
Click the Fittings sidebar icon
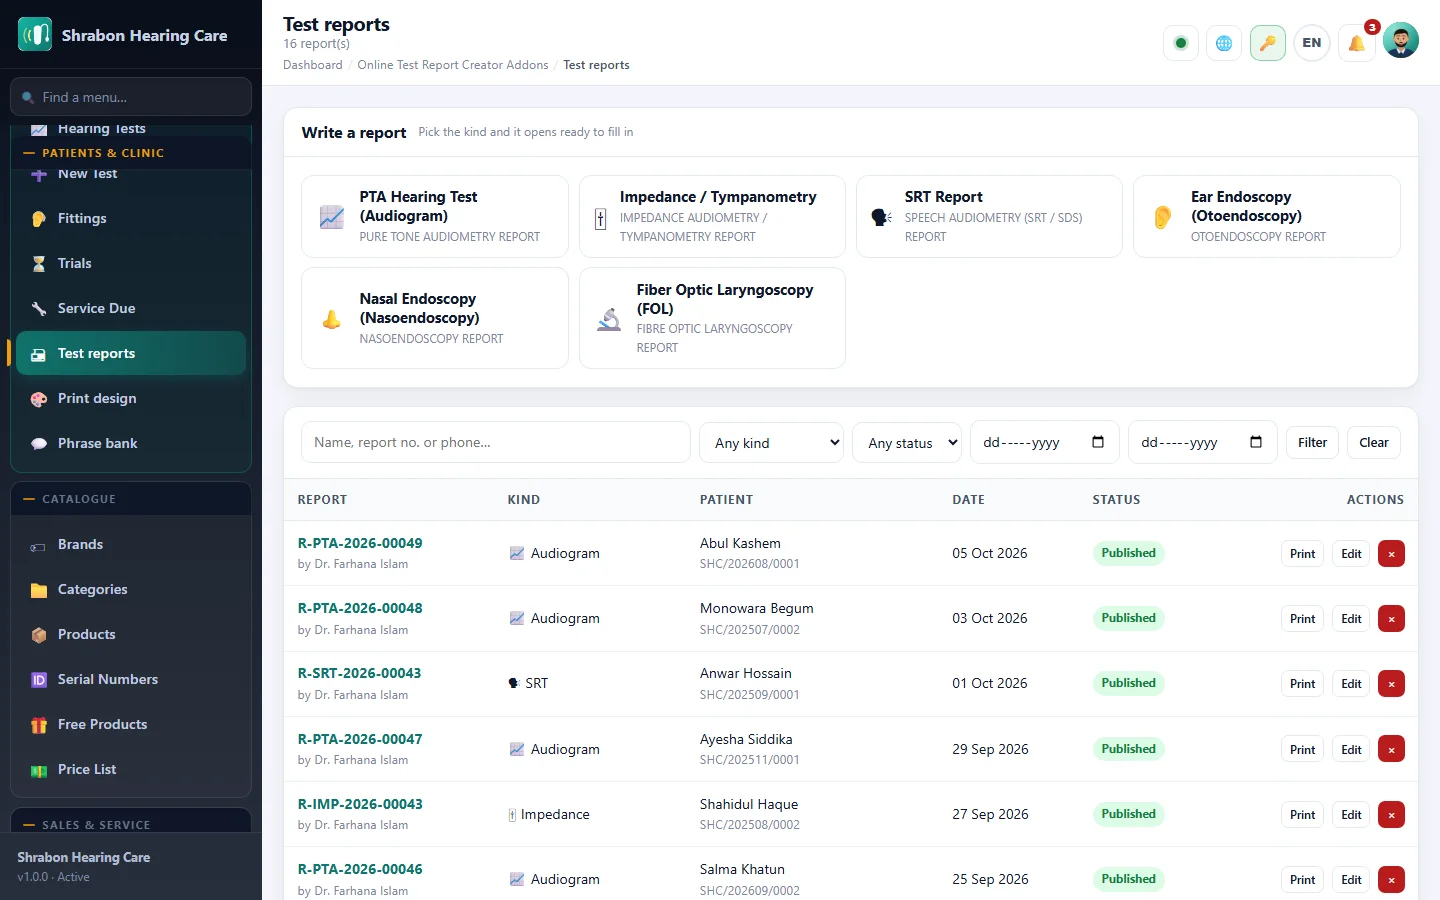[39, 219]
